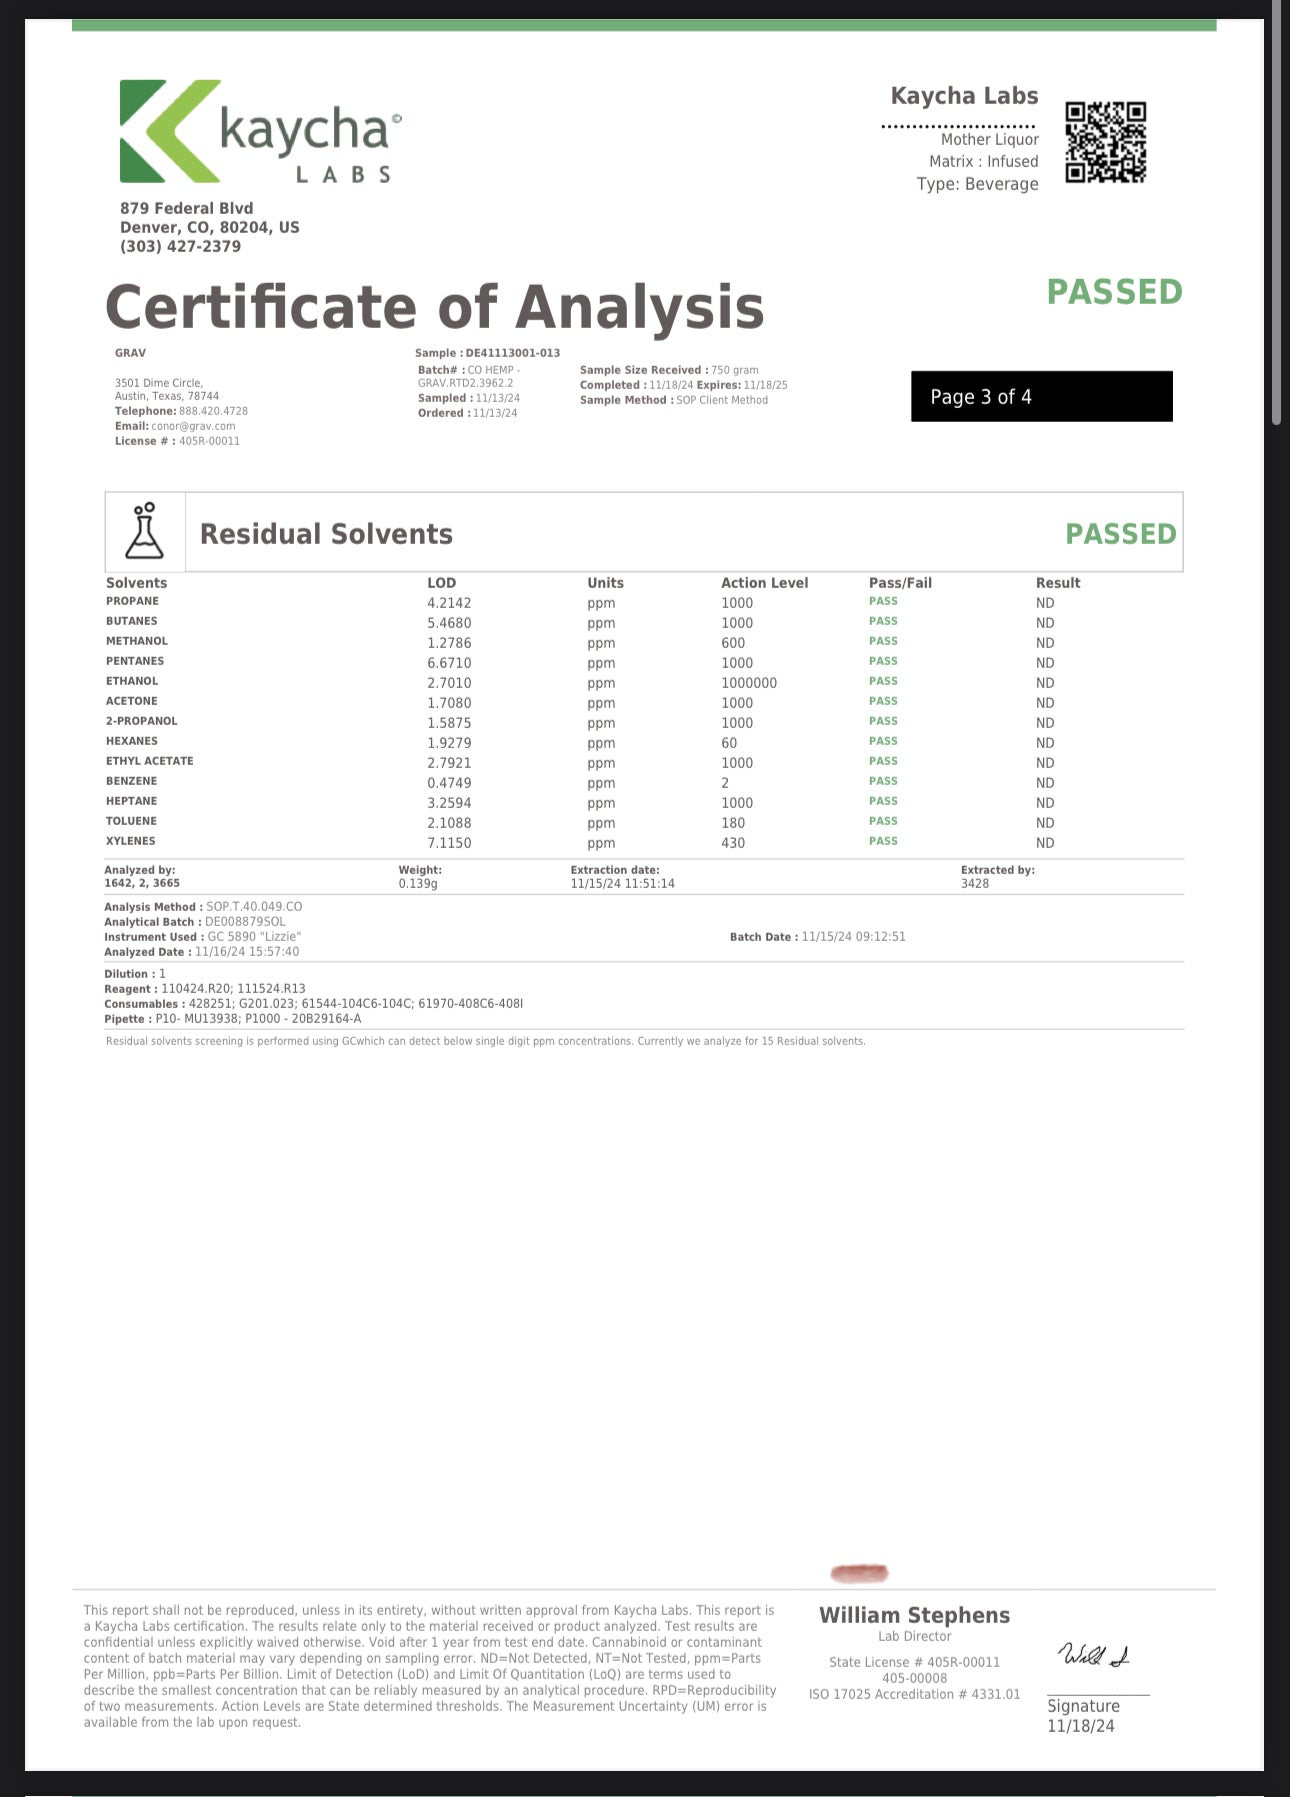Click the hexanes action level 60
The height and width of the screenshot is (1797, 1290).
[729, 743]
